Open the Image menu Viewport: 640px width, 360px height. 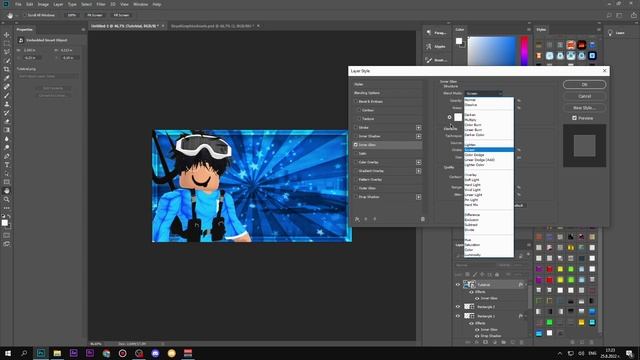tap(43, 4)
